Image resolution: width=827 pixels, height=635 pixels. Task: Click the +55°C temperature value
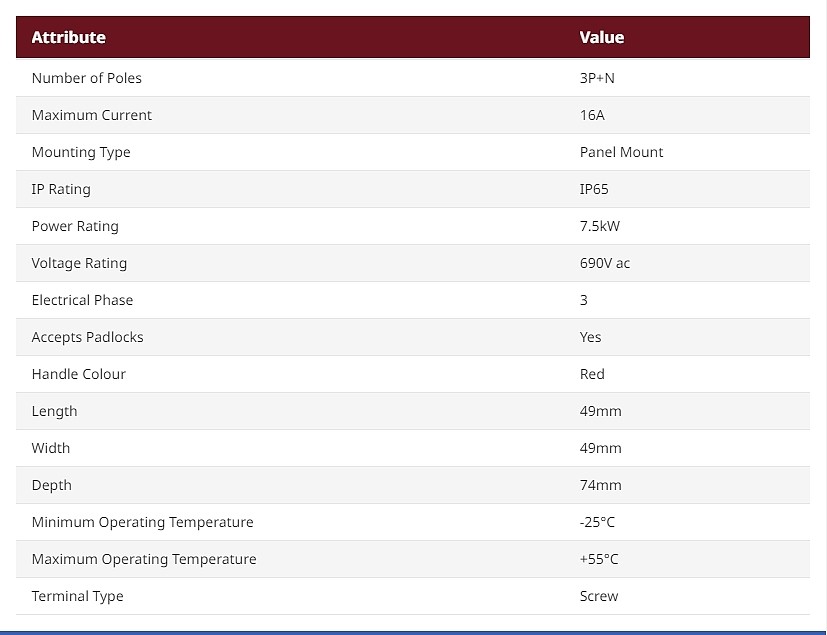click(599, 559)
